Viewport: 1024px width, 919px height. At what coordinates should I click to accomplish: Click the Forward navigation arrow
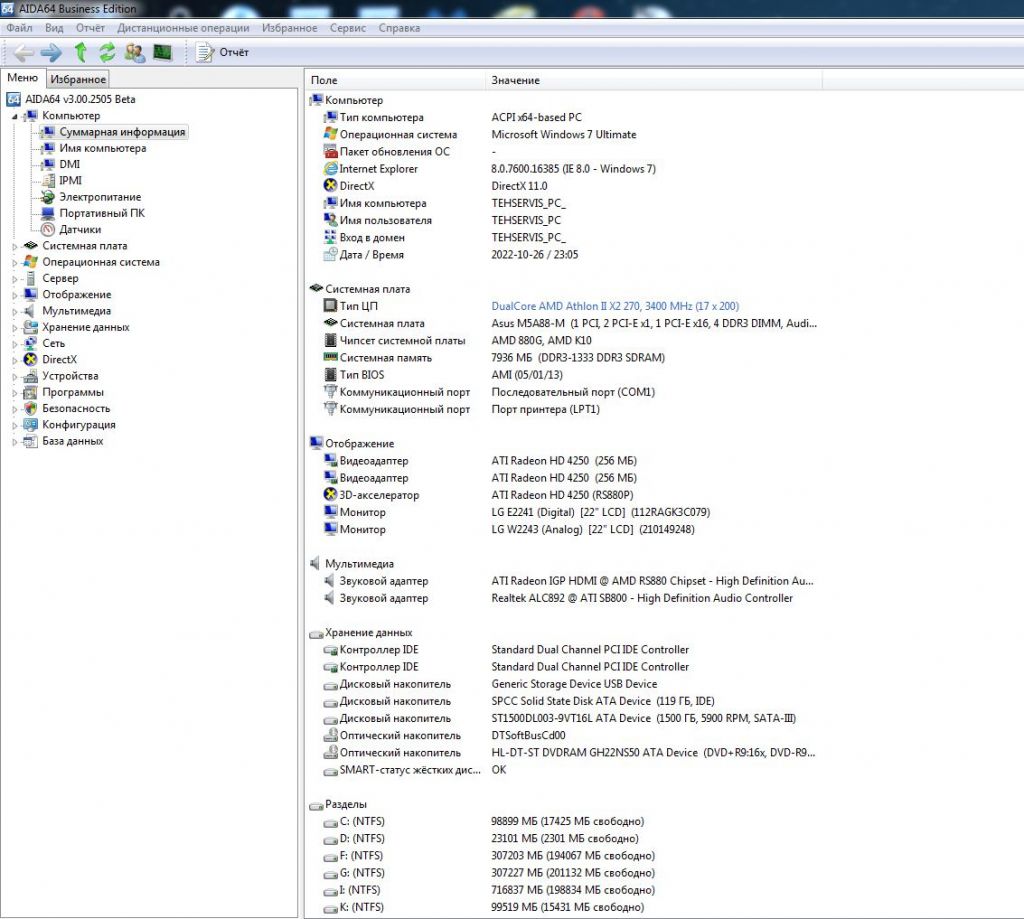click(51, 52)
